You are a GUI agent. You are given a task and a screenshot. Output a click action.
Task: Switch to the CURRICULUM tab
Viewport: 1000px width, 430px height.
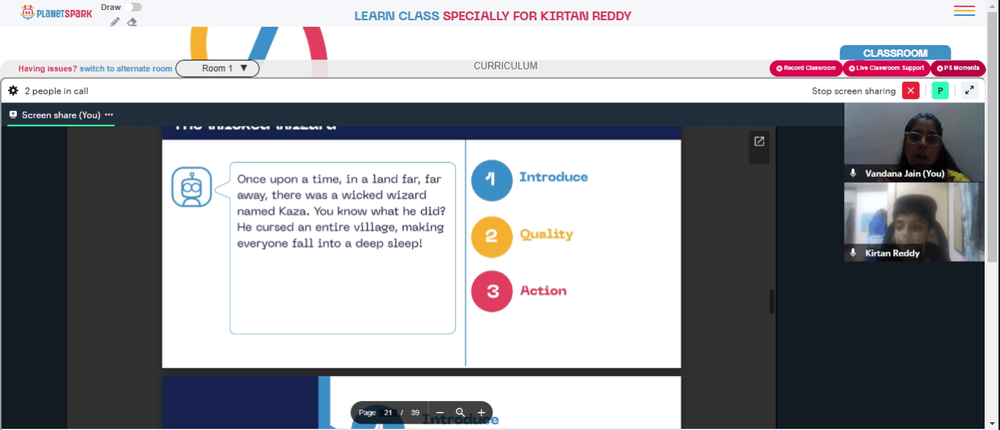(505, 66)
